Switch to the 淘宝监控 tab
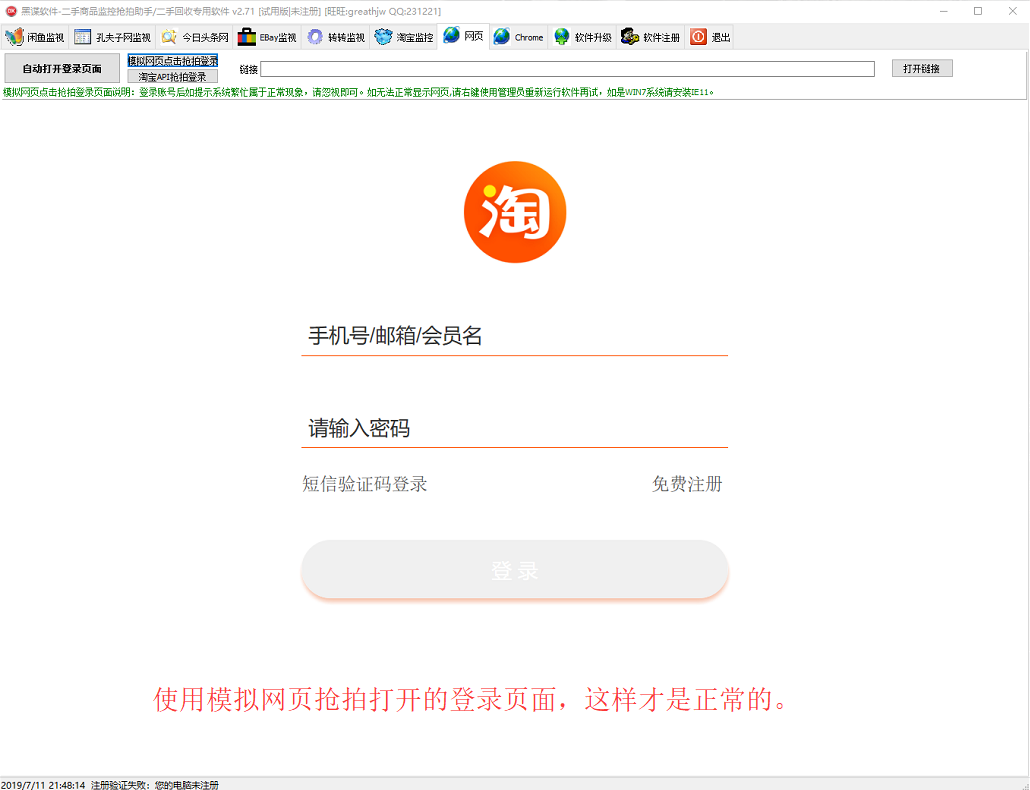 pos(403,37)
